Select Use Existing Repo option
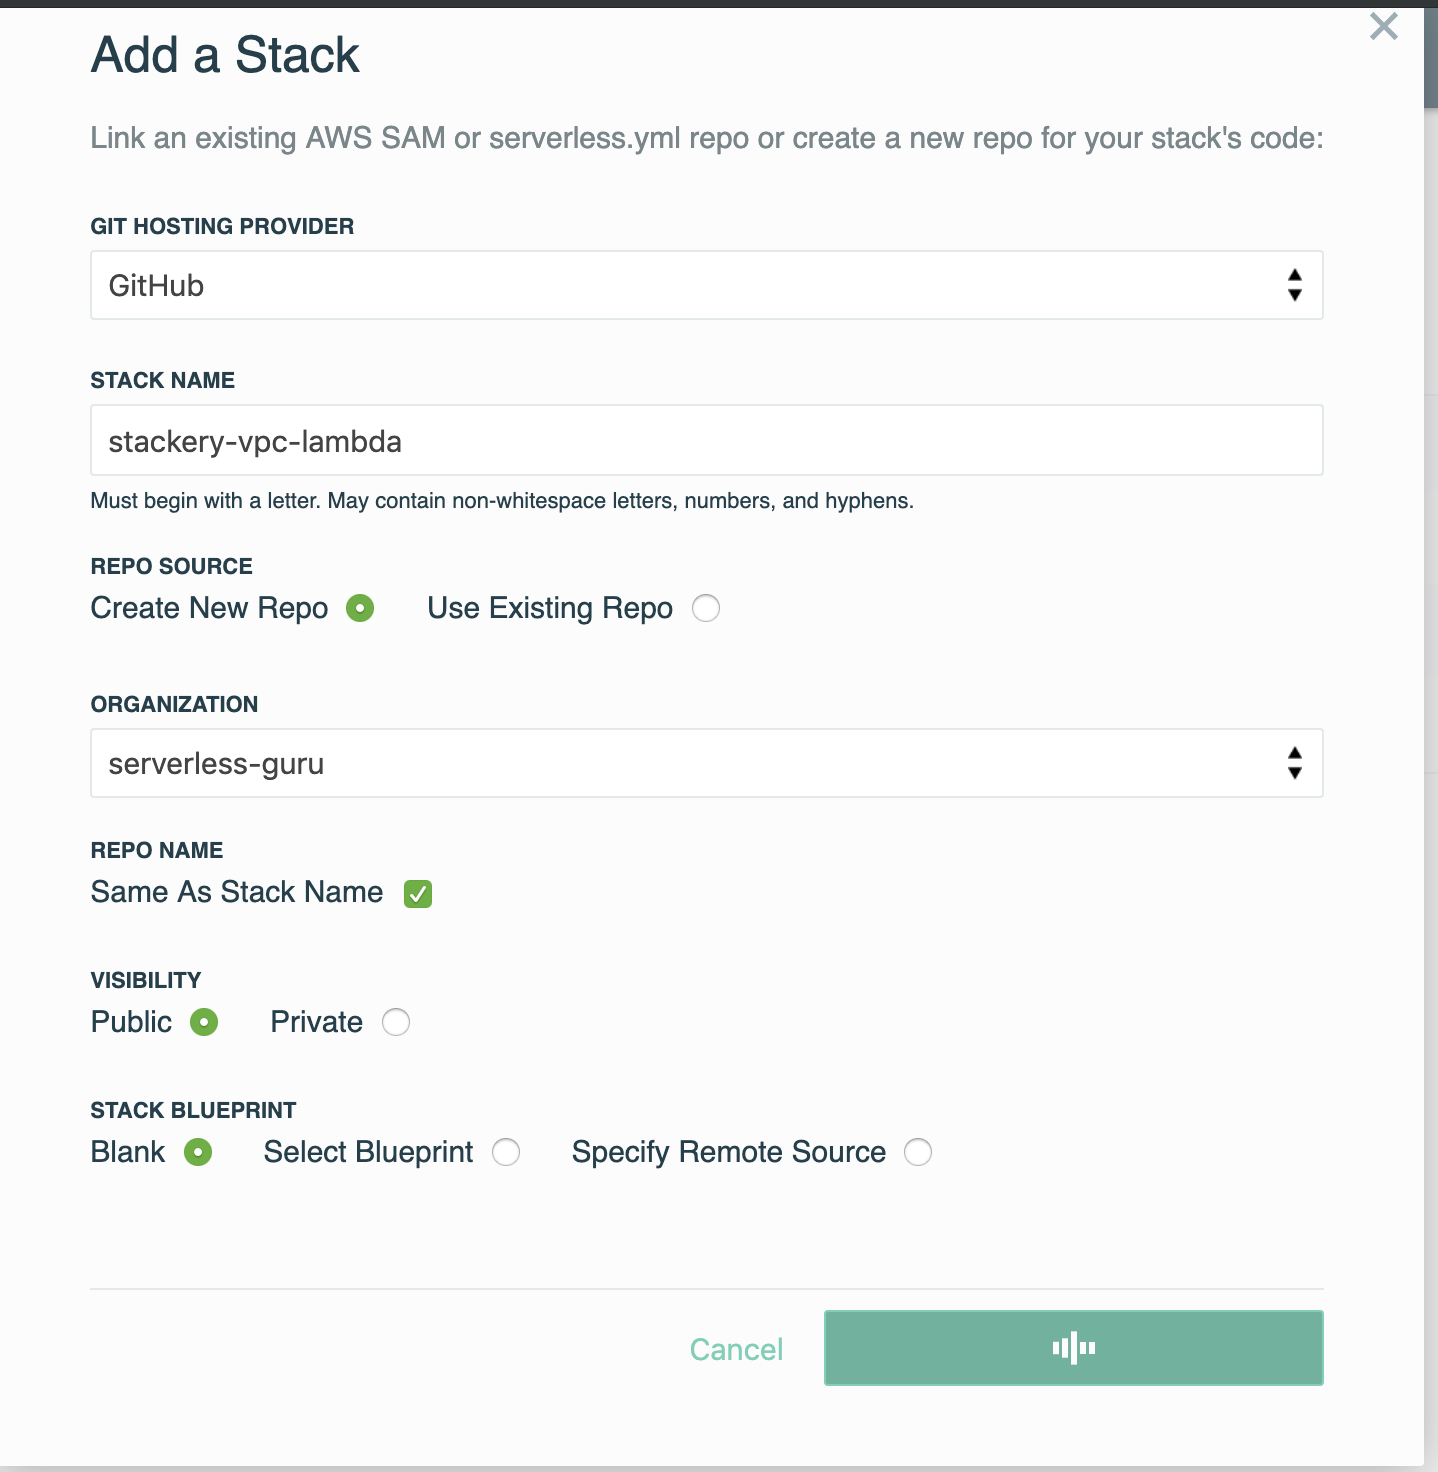Screen dimensions: 1438x1472 (x=706, y=608)
